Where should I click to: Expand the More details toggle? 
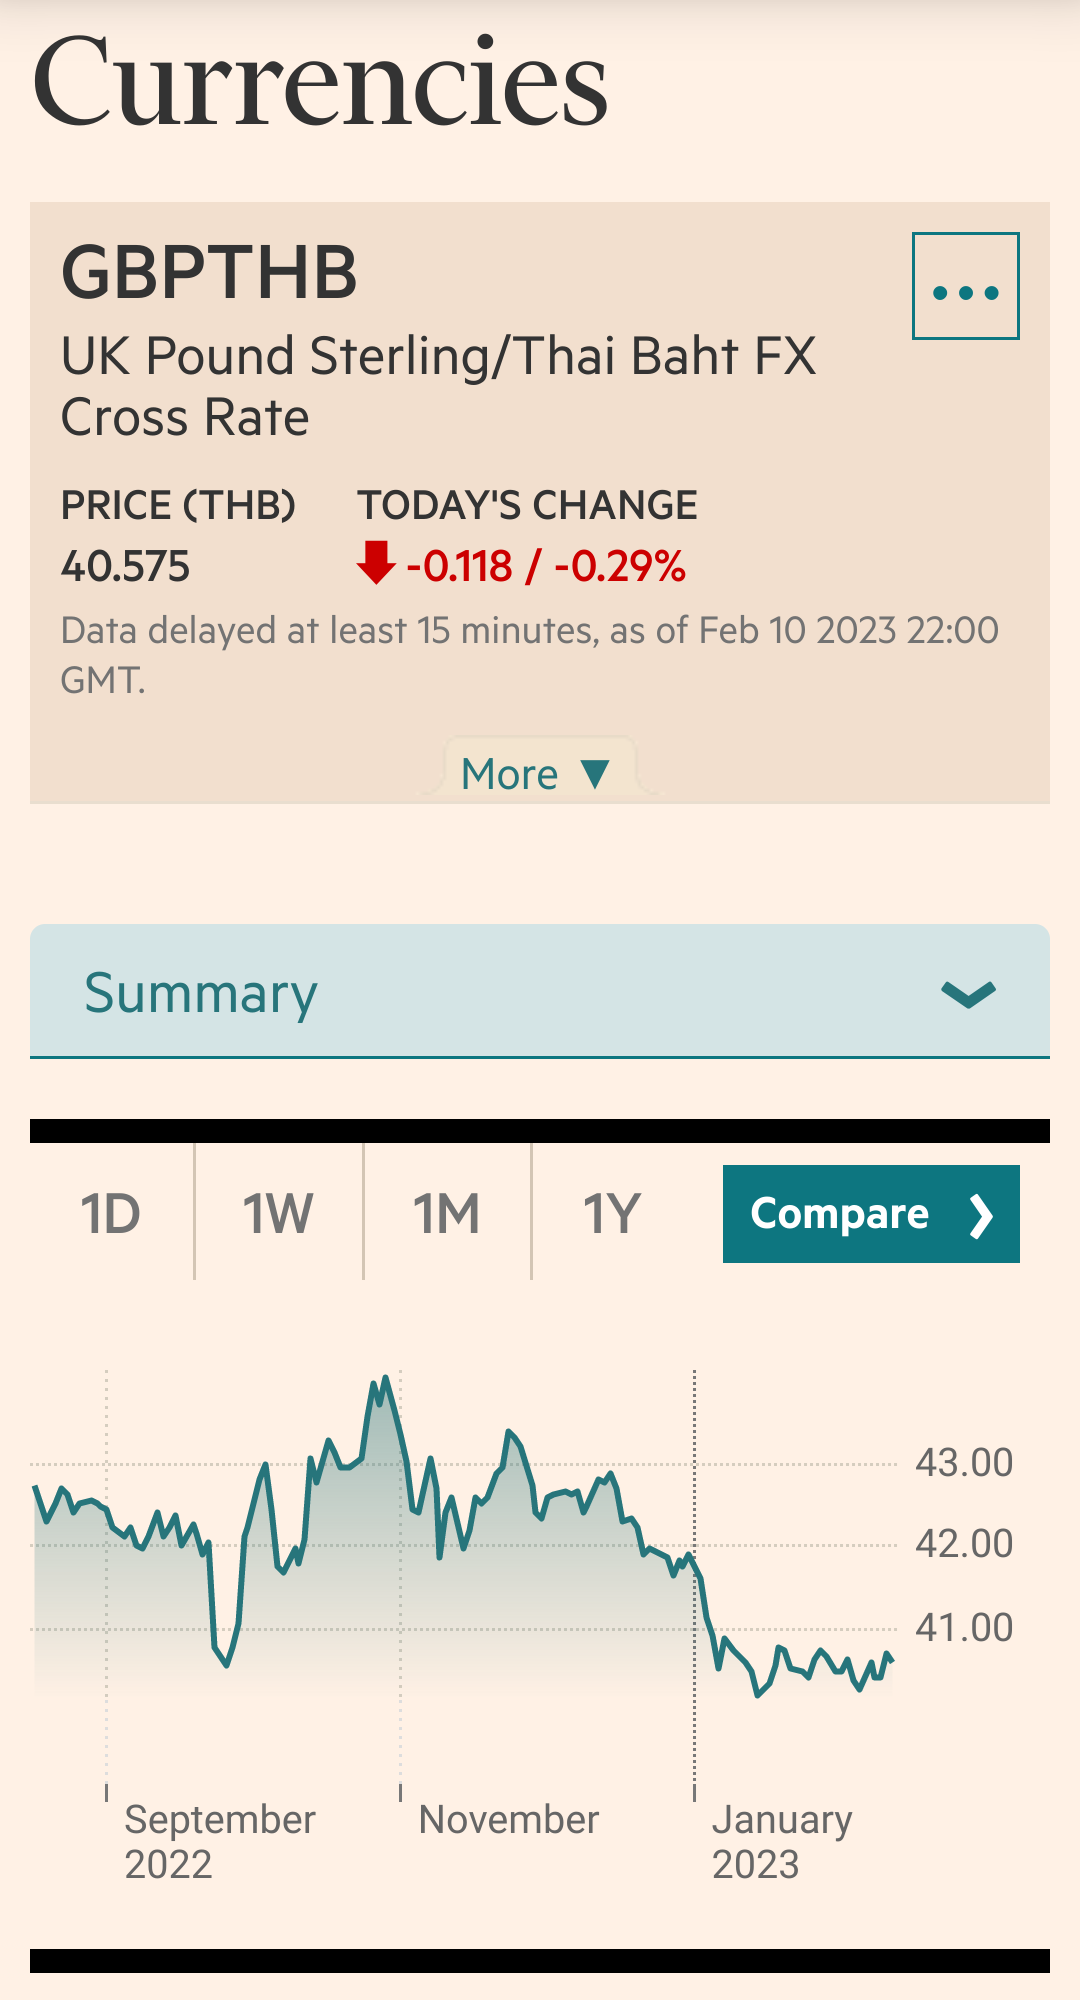click(x=535, y=774)
